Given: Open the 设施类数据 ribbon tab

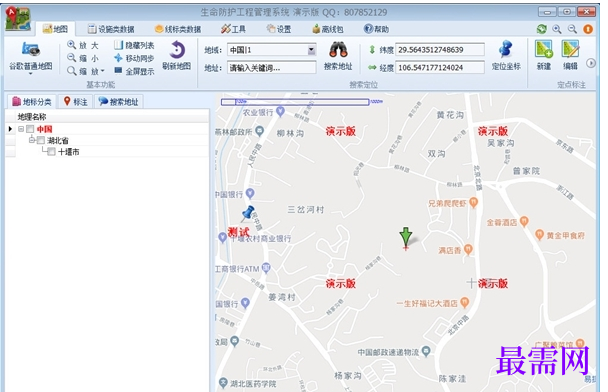Looking at the screenshot, I should tap(111, 29).
